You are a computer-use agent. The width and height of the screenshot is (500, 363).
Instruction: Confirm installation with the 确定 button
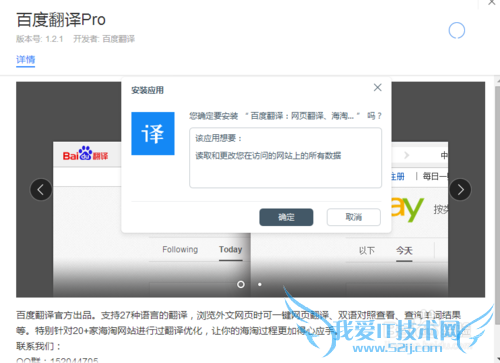[x=286, y=217]
